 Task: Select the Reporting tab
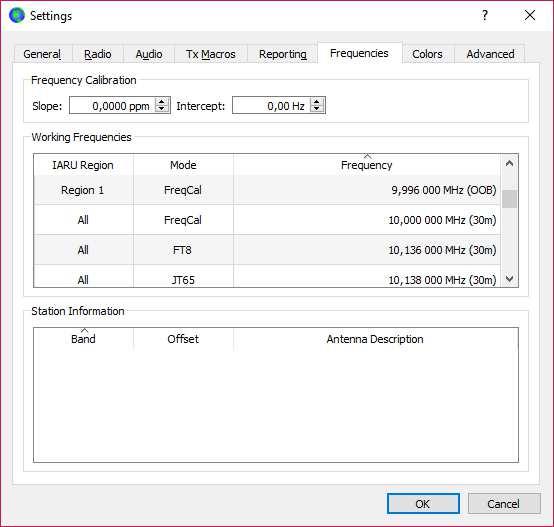coord(283,54)
